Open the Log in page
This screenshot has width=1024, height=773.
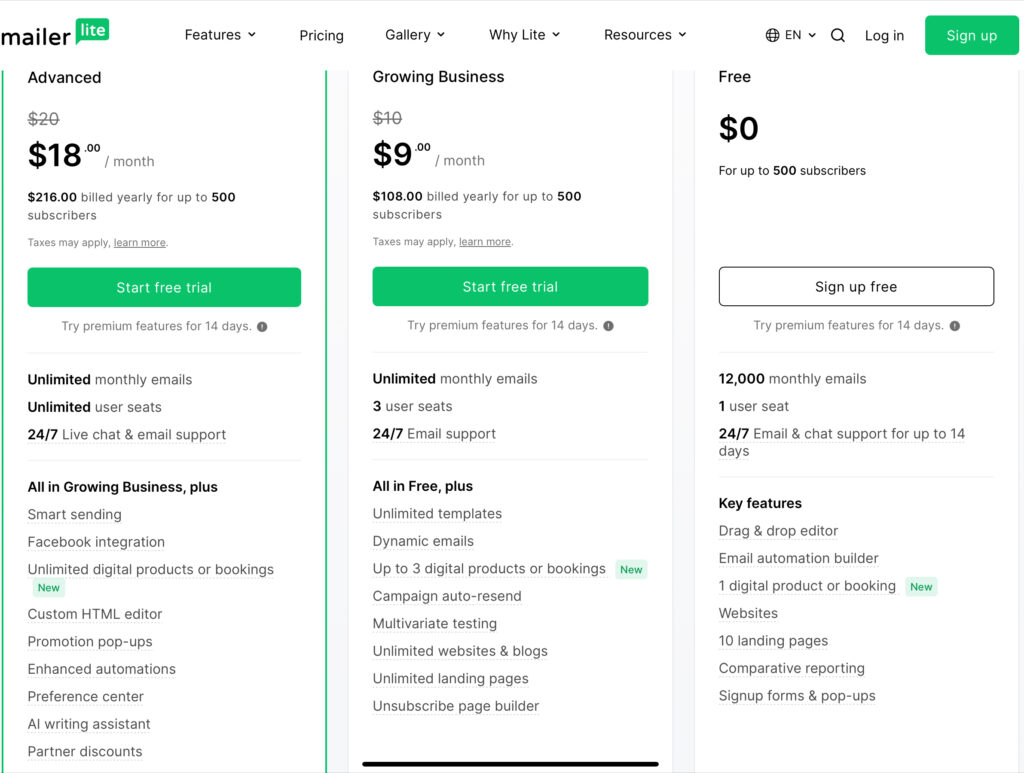coord(884,35)
